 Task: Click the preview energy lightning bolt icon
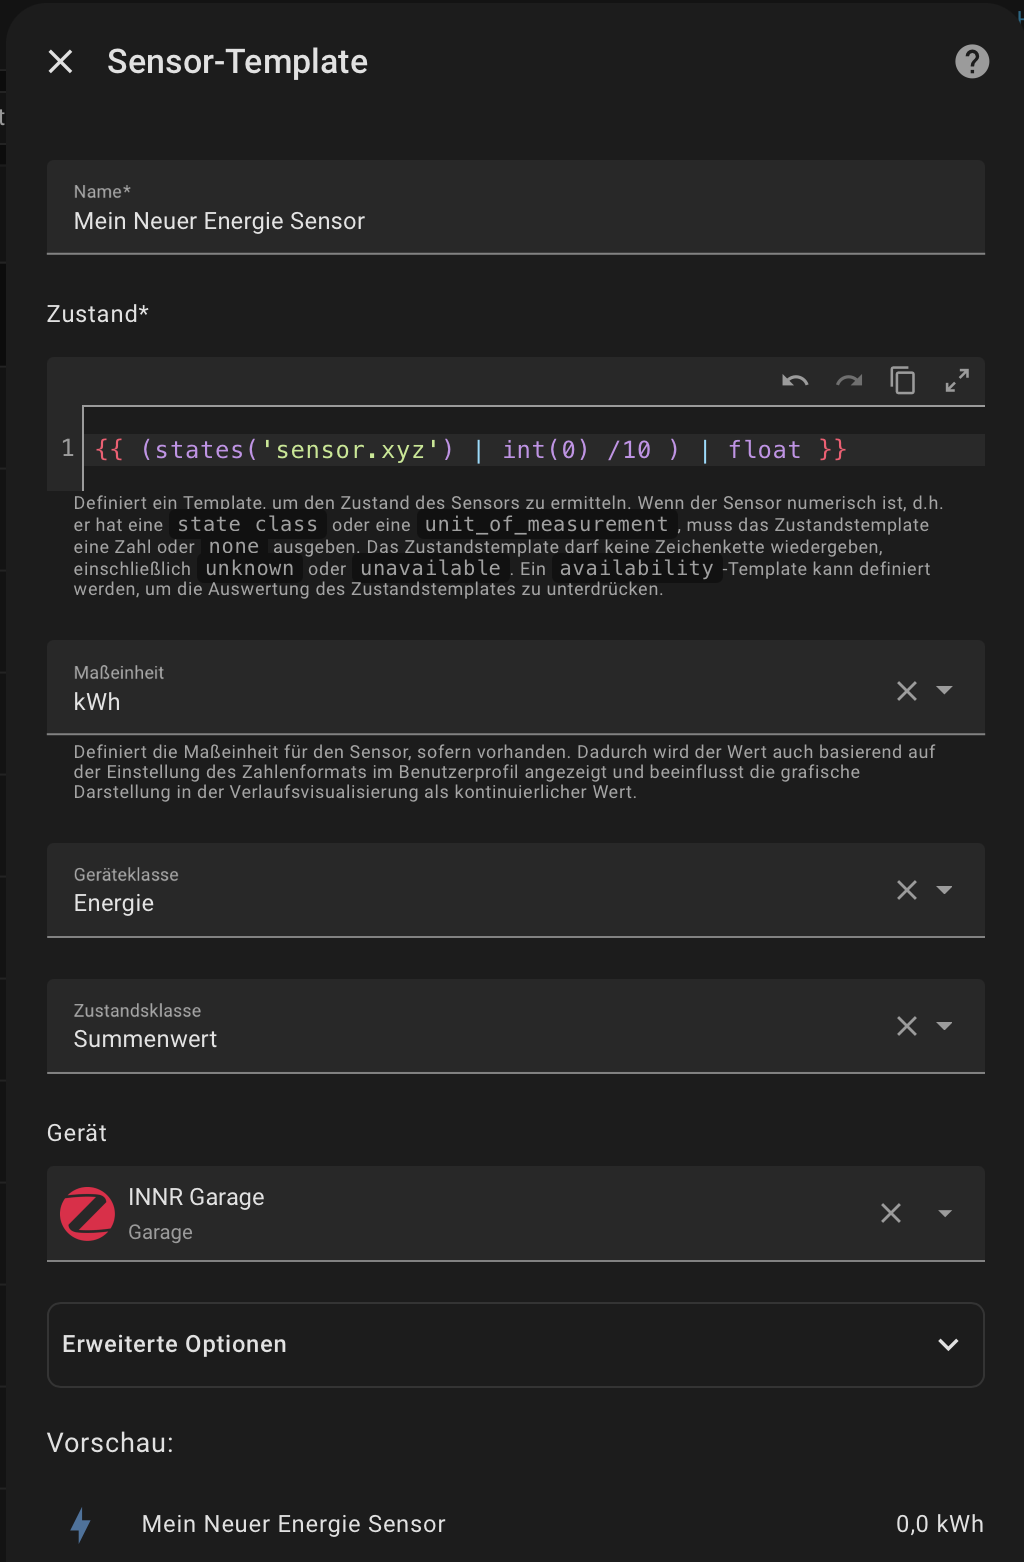click(81, 1524)
